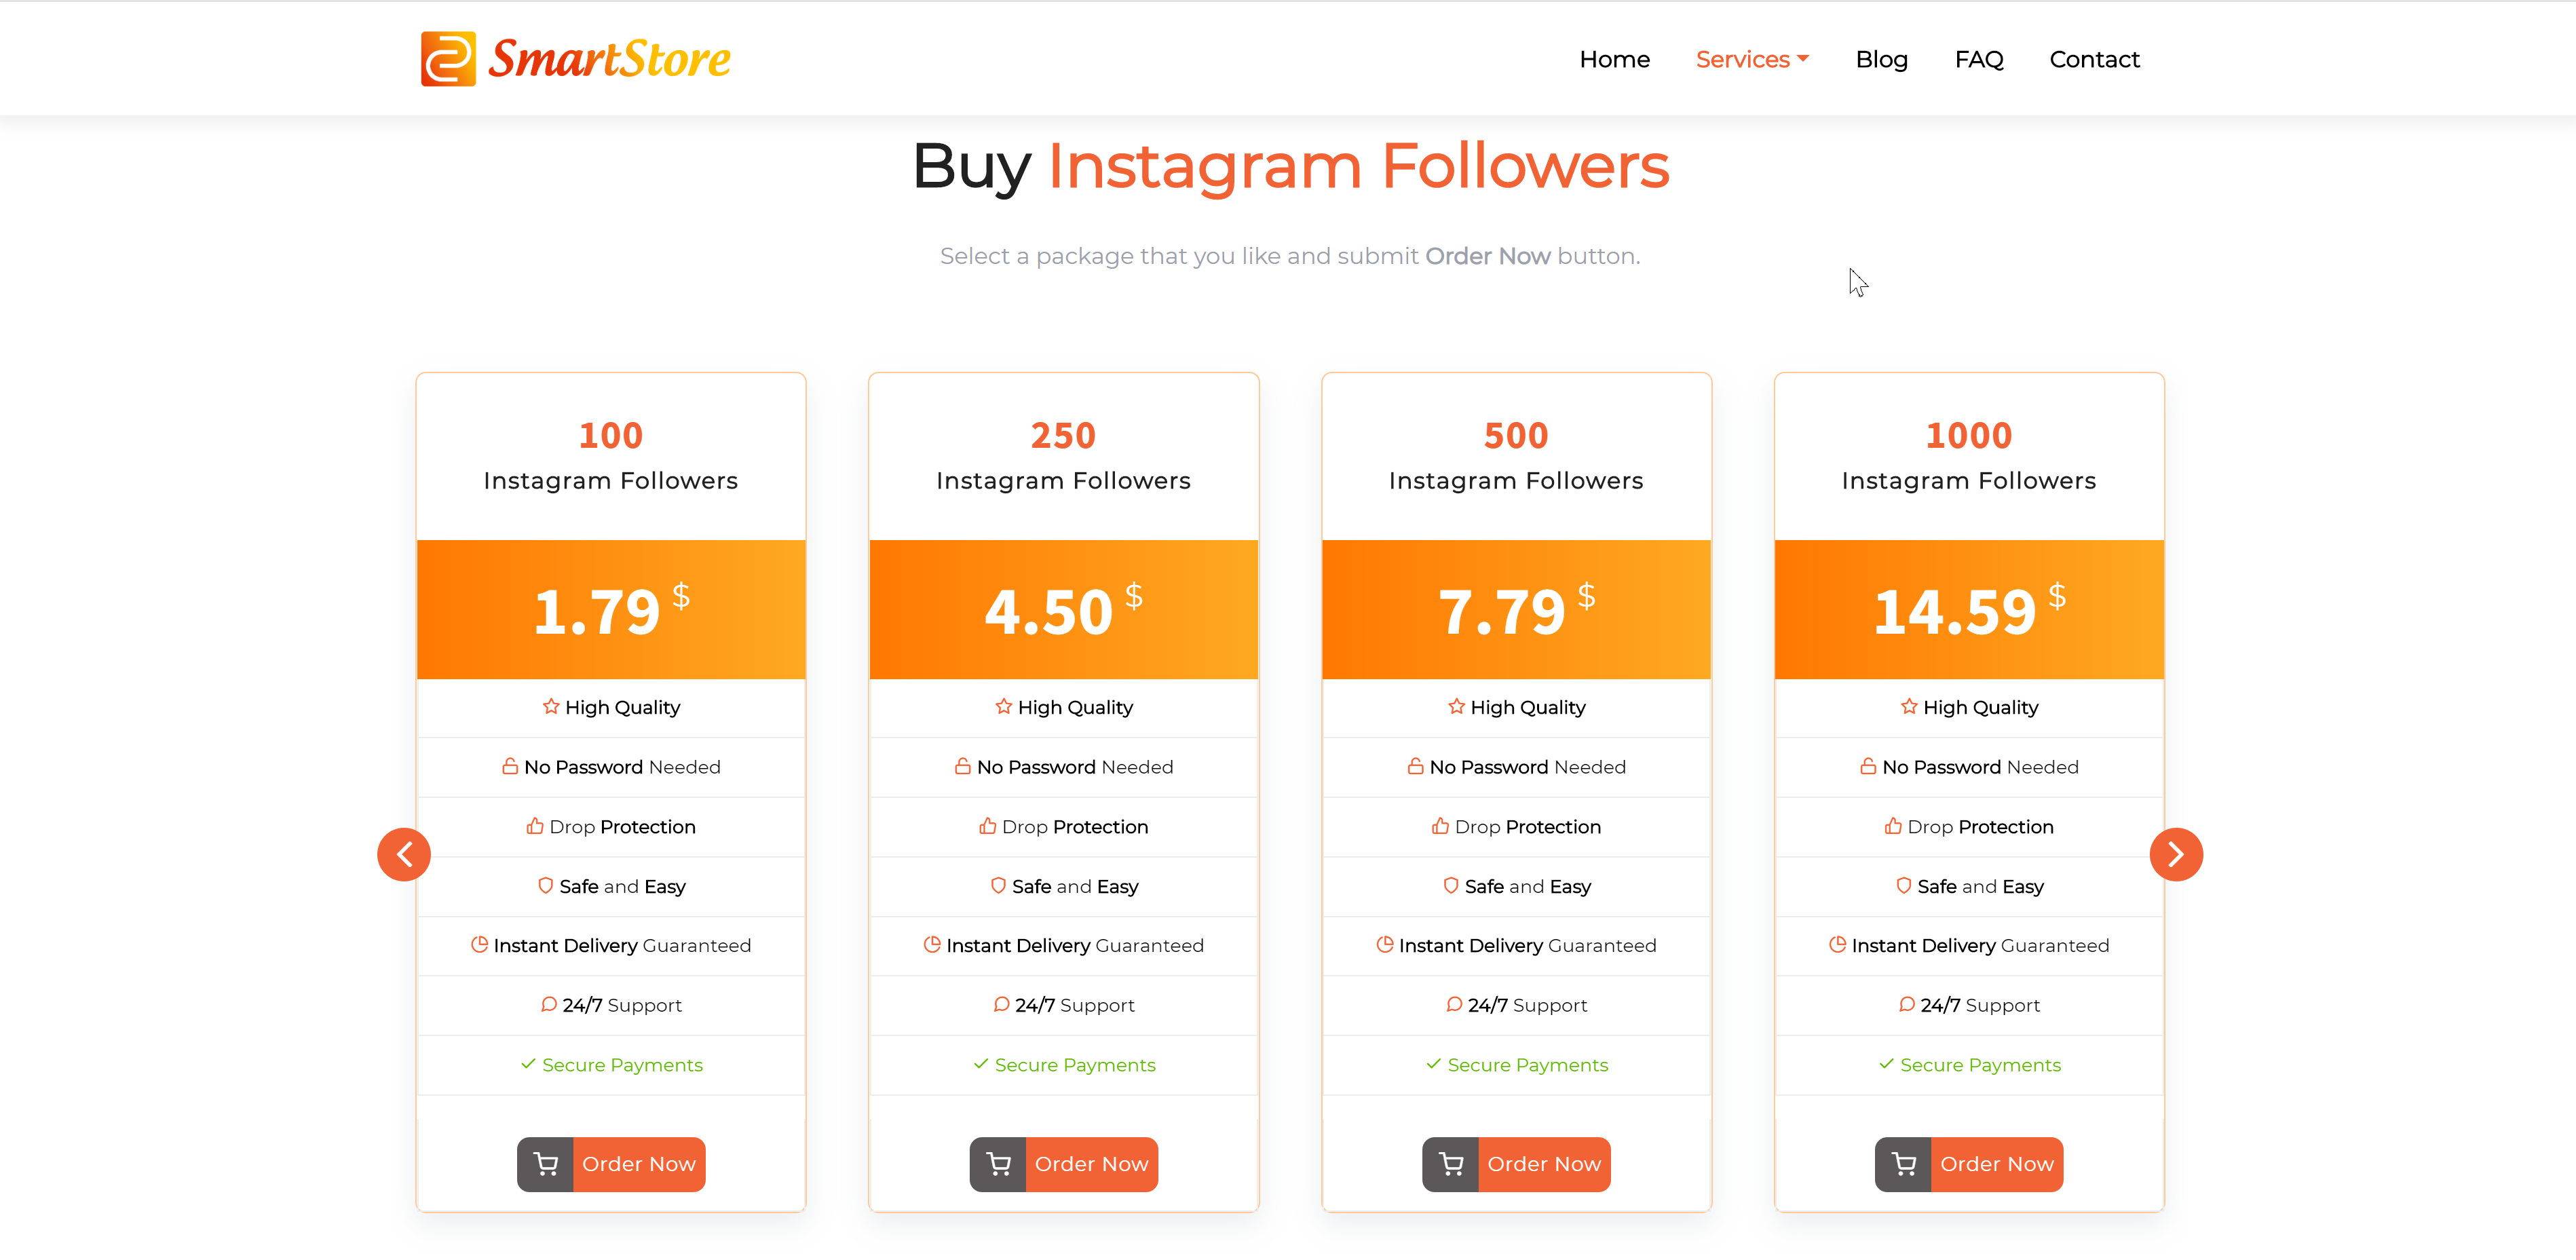2576x1260 pixels.
Task: Click the cart icon on the 250 followers package
Action: click(x=998, y=1164)
